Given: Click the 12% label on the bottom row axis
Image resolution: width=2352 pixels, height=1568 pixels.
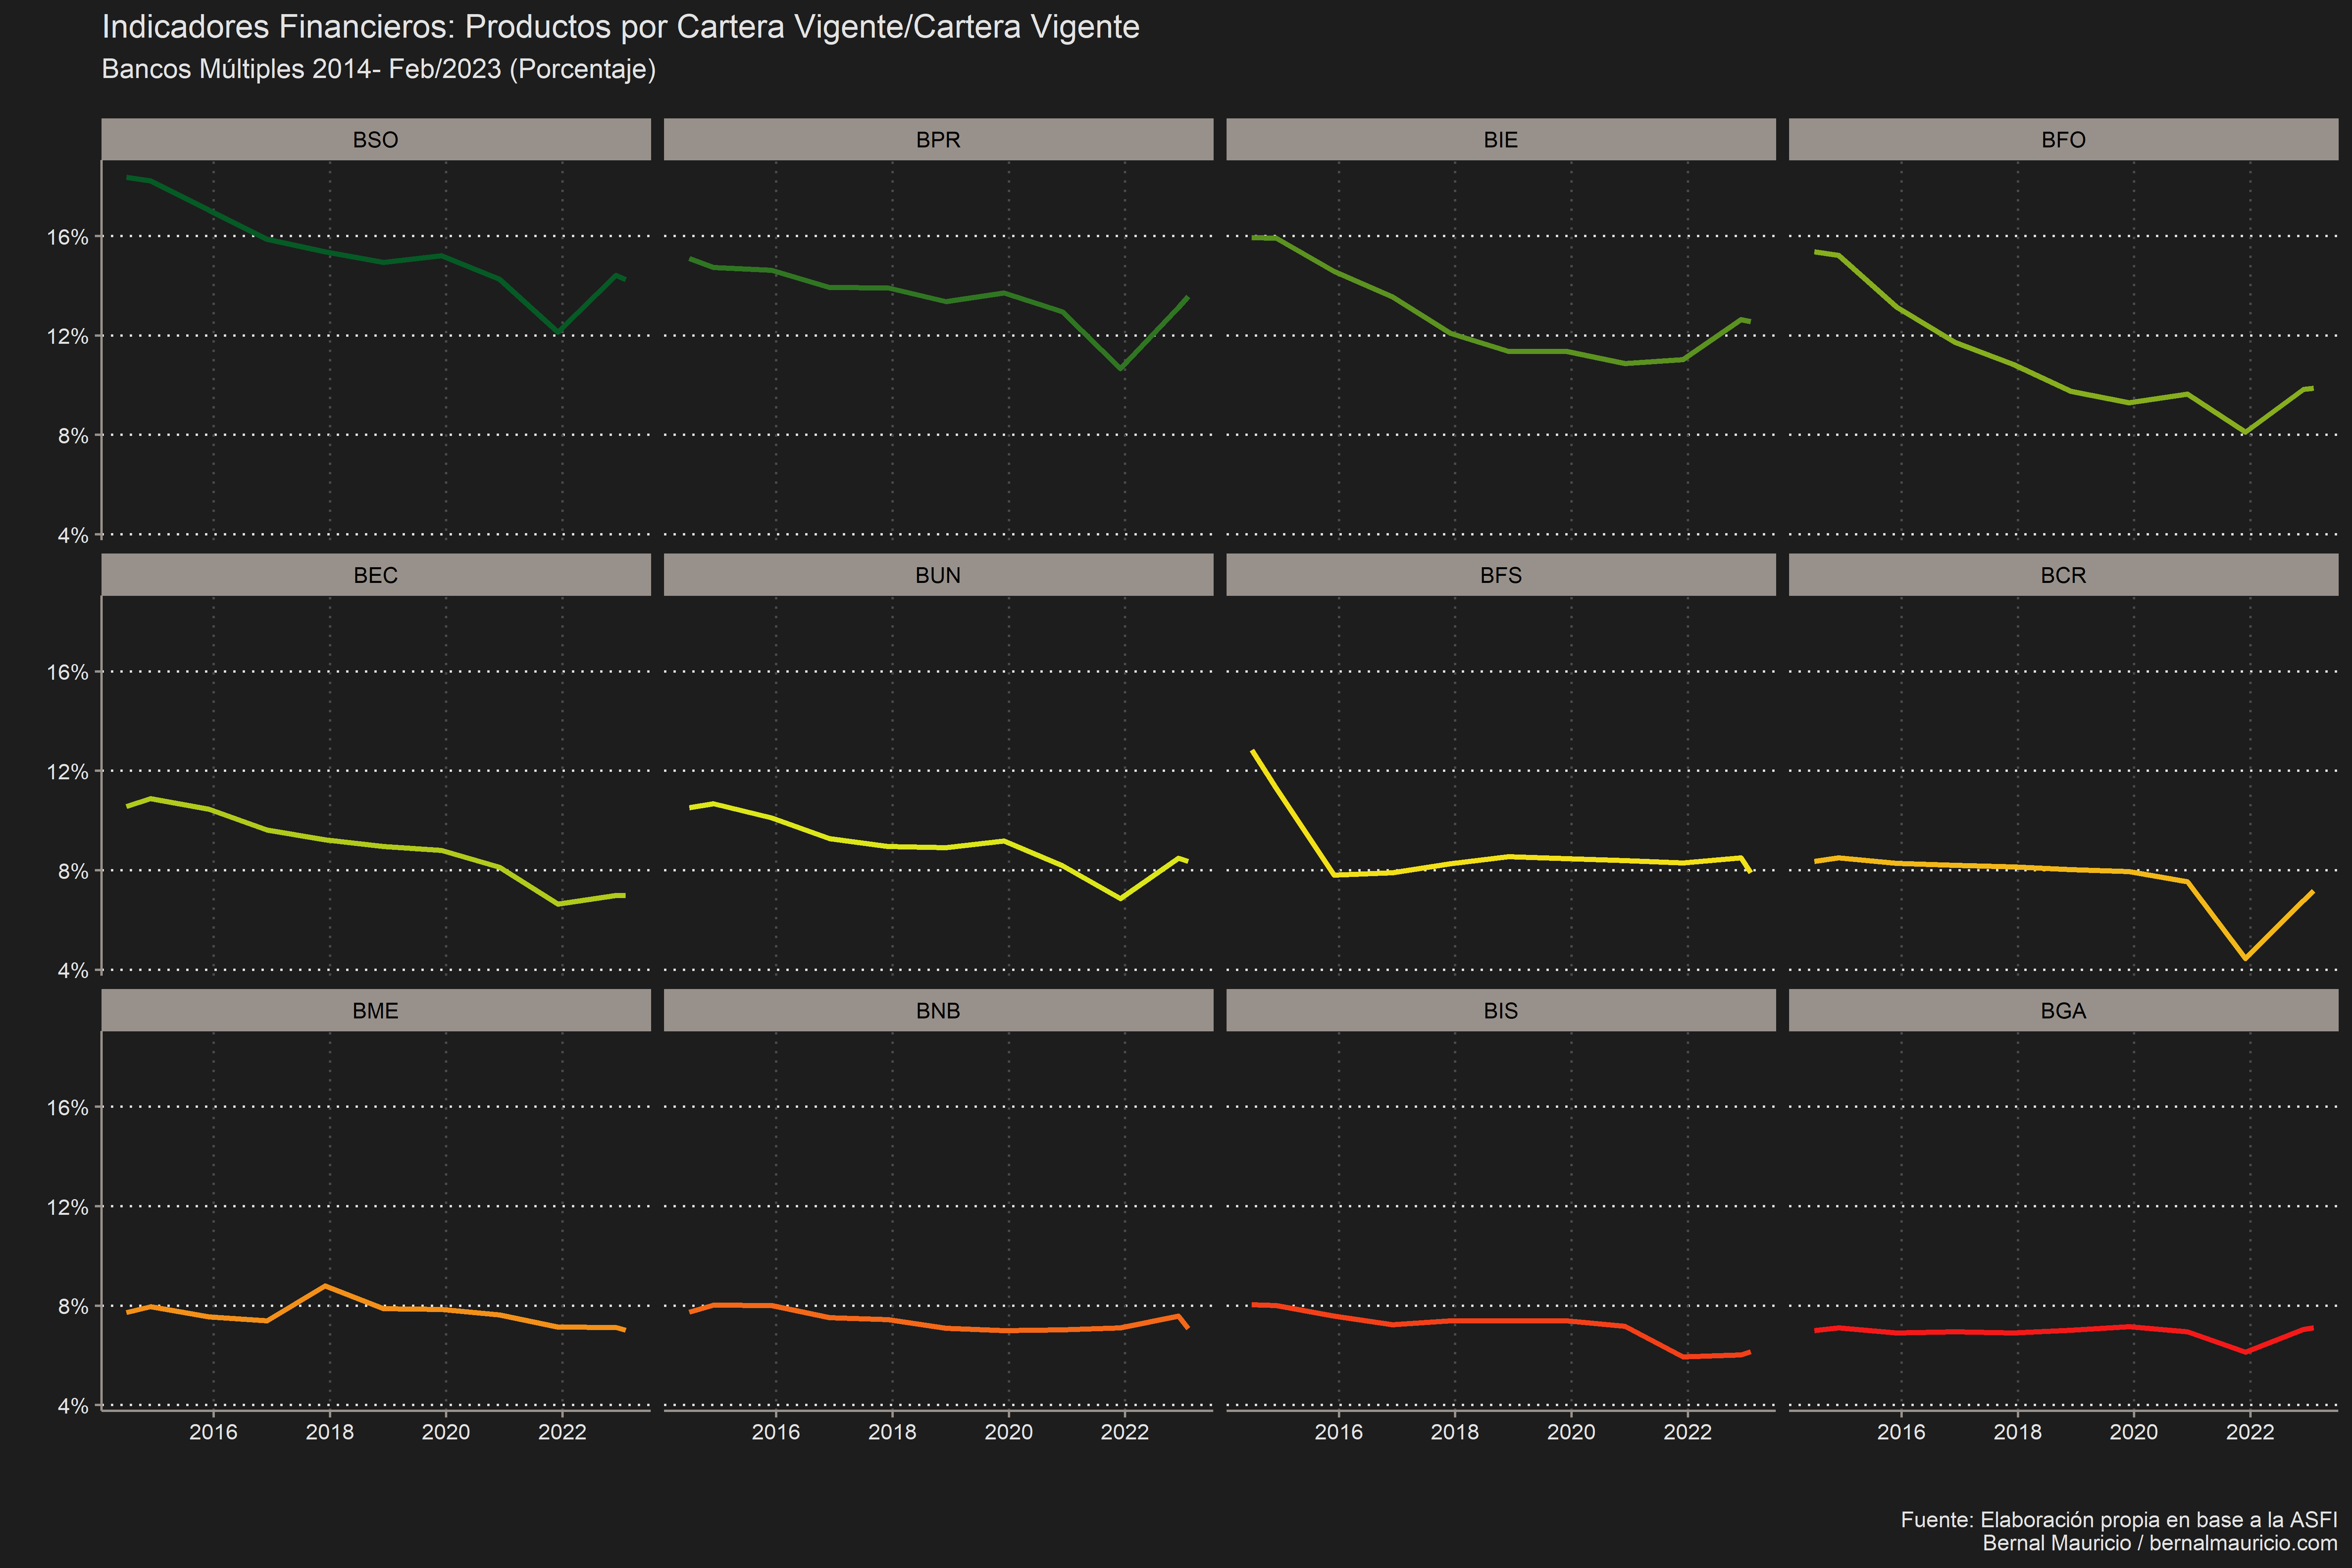Looking at the screenshot, I should point(68,1207).
